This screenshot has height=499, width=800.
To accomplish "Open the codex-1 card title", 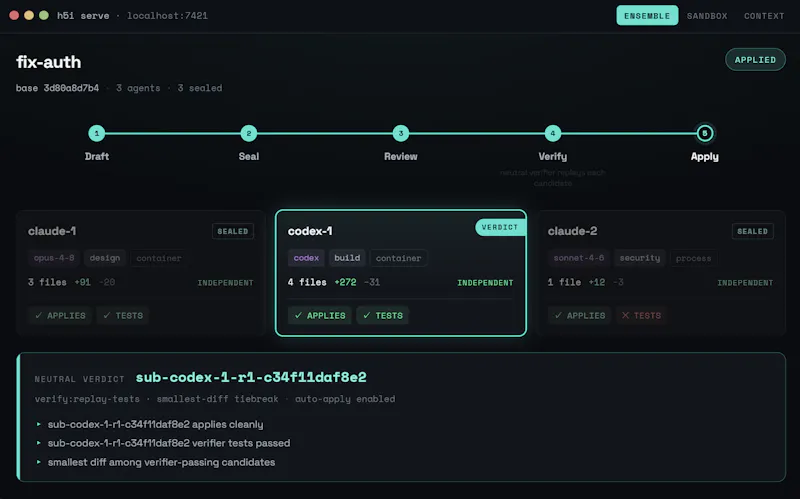I will (x=310, y=231).
